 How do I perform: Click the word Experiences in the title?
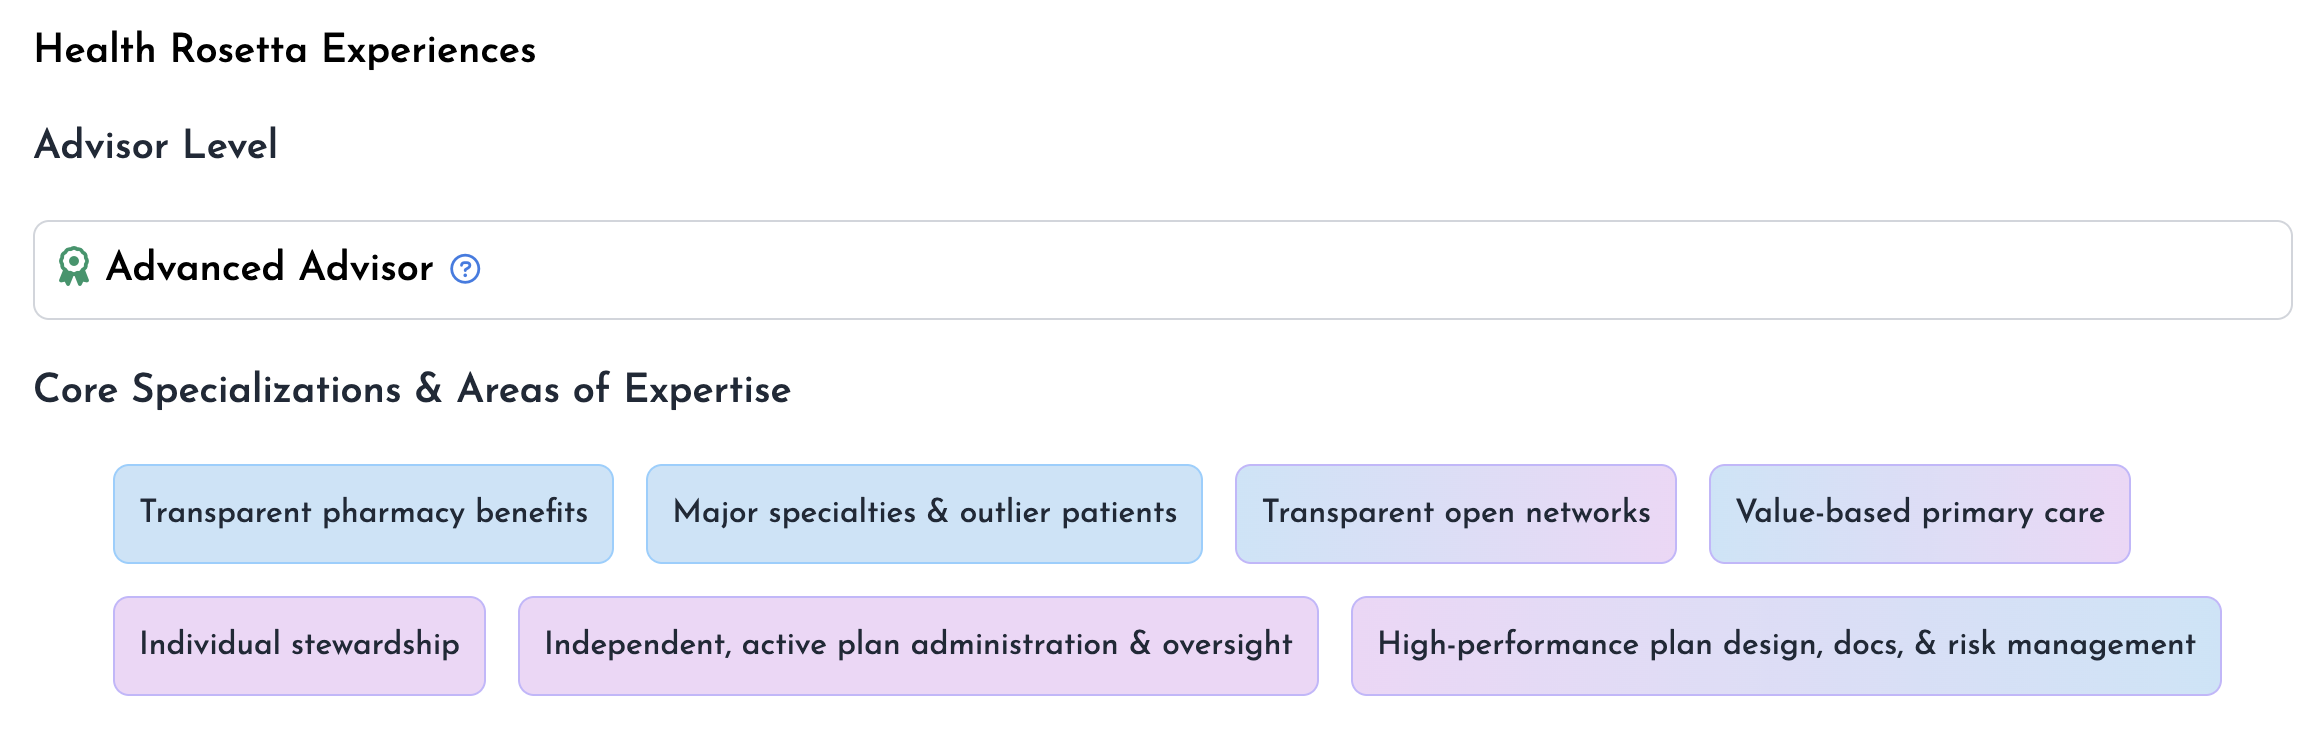click(429, 49)
